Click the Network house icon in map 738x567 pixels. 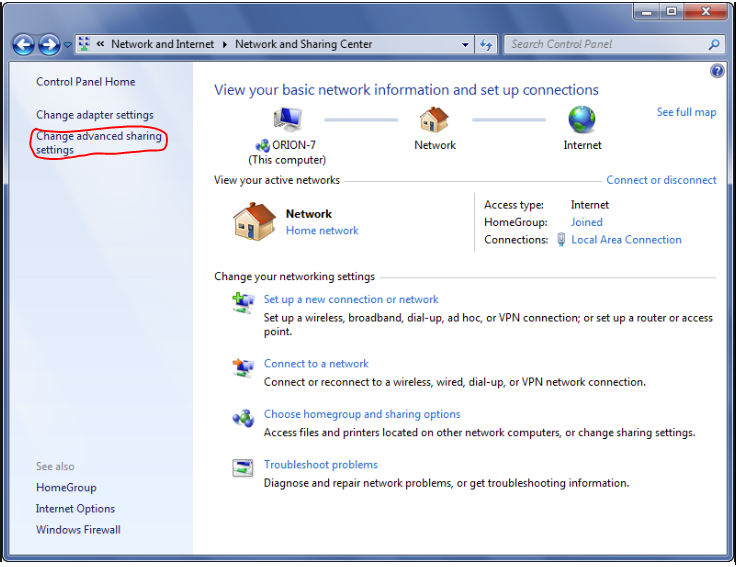(x=434, y=120)
